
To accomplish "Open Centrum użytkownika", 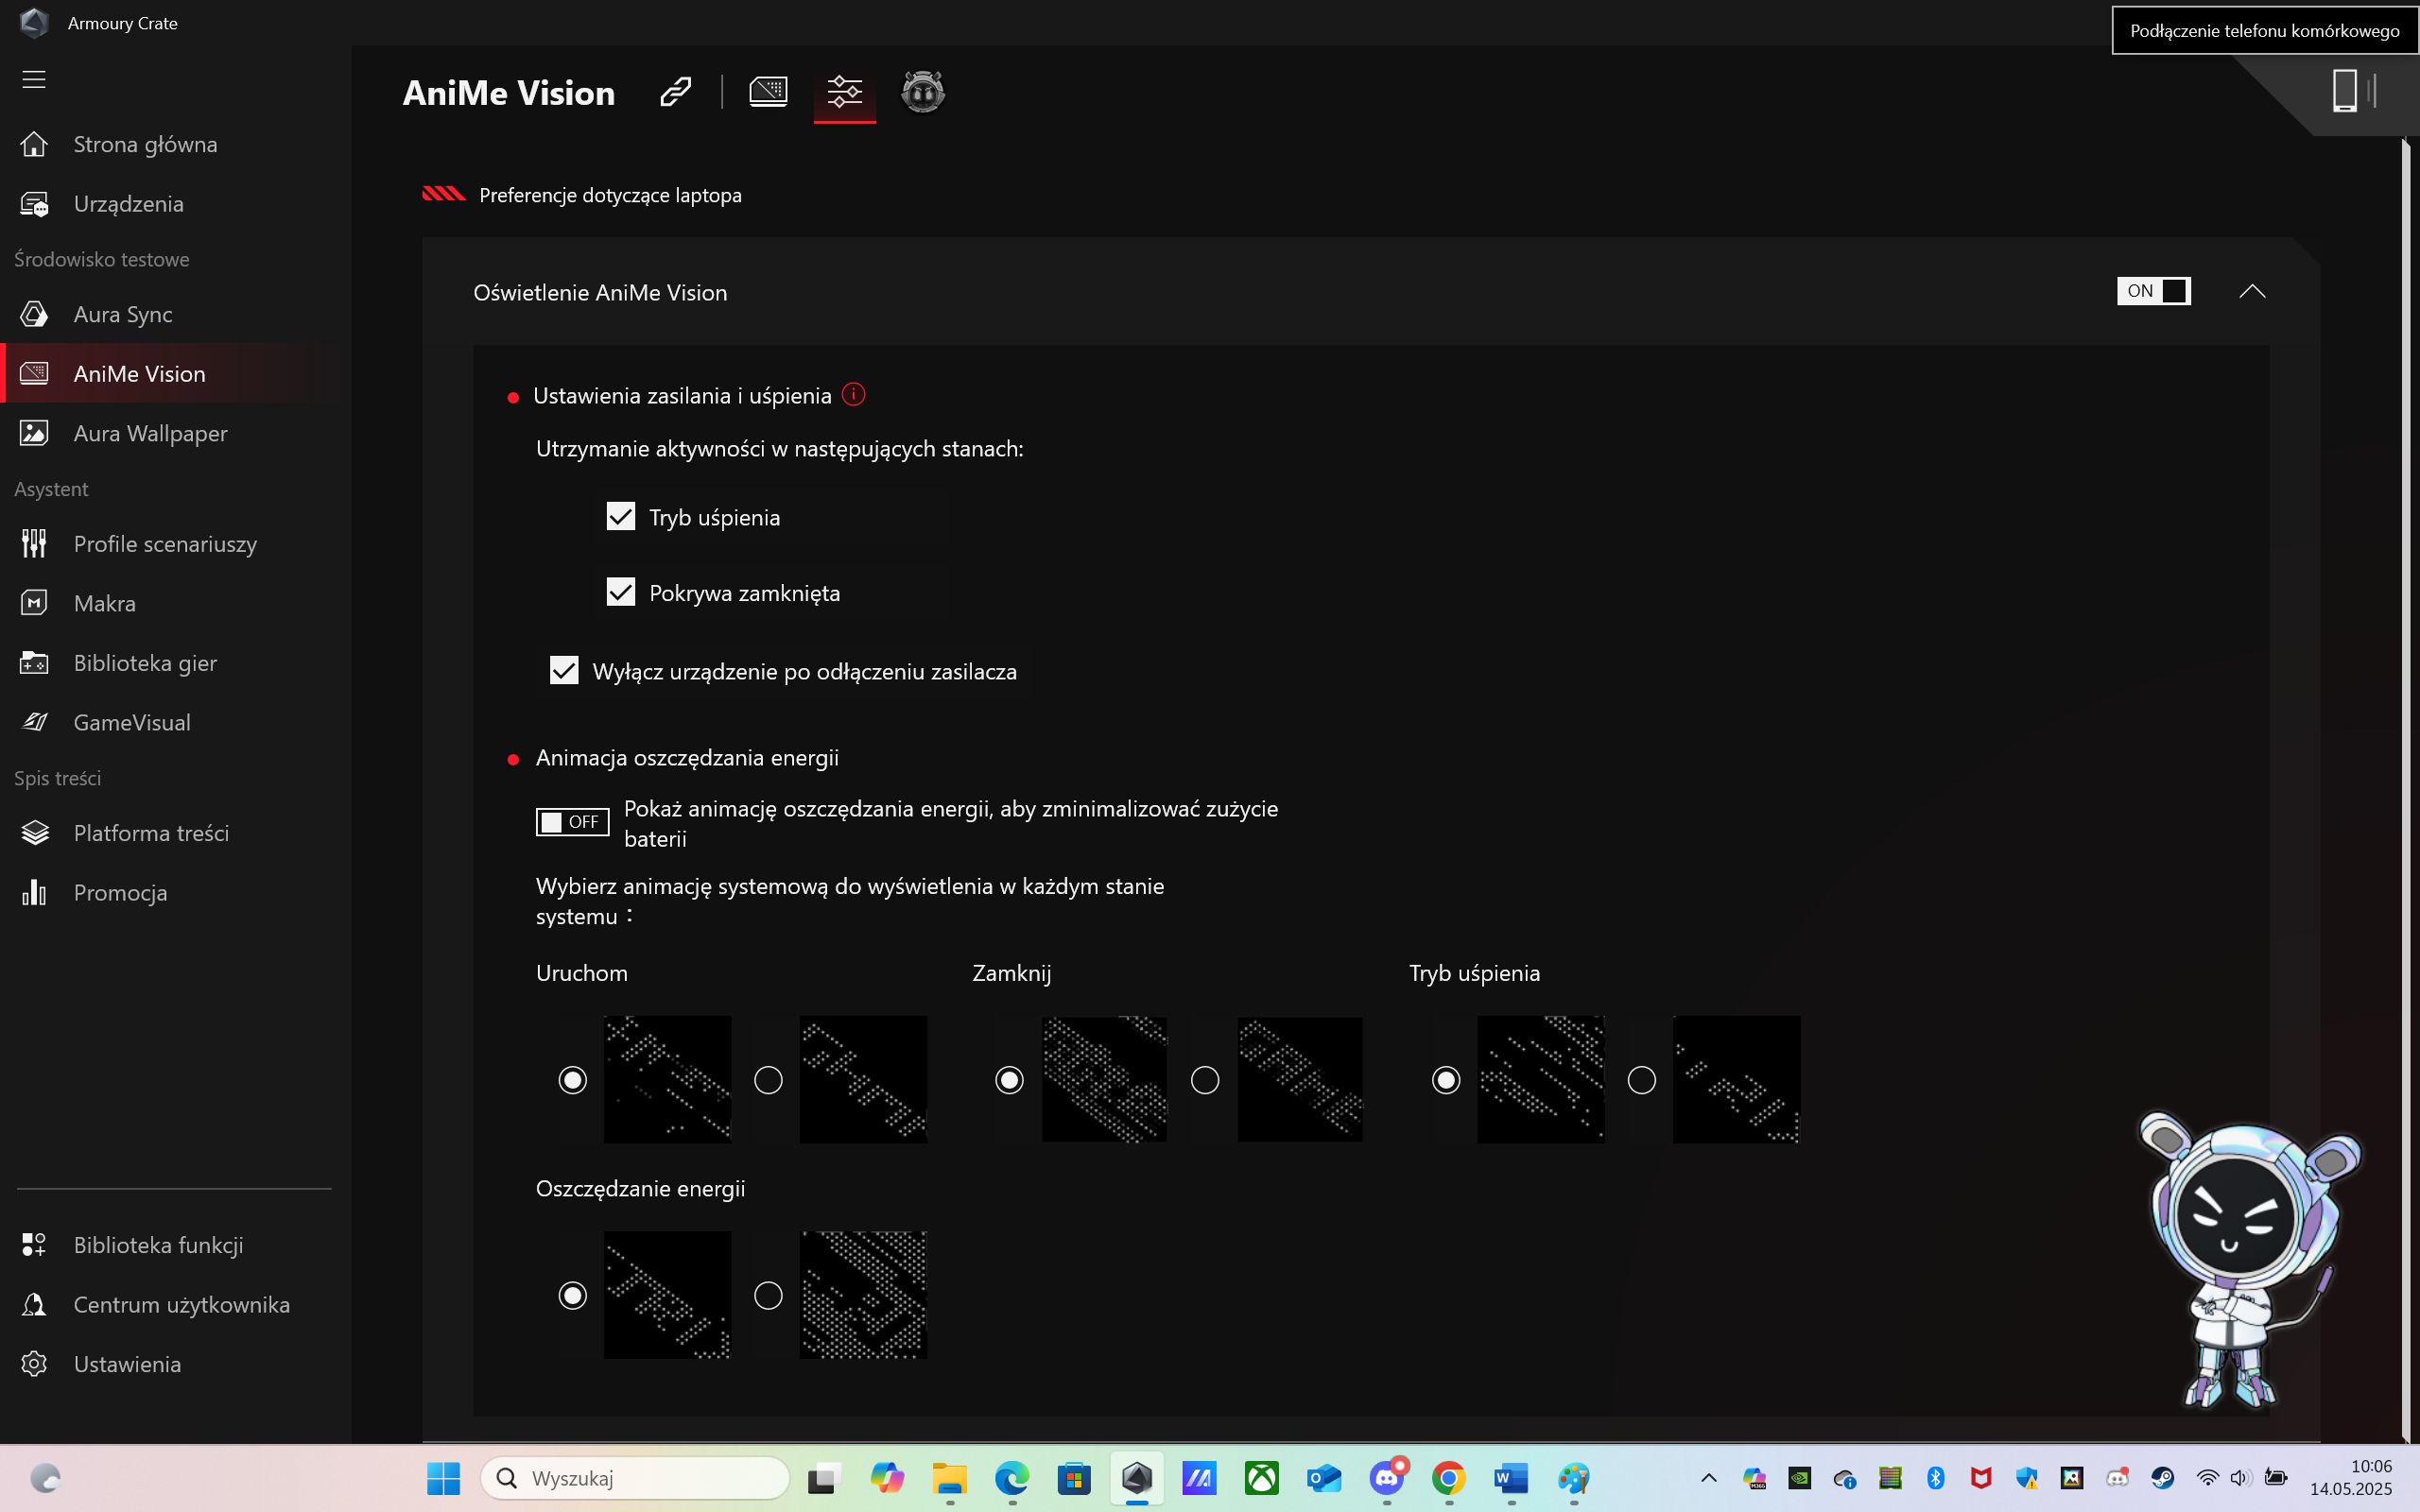I will click(x=181, y=1304).
